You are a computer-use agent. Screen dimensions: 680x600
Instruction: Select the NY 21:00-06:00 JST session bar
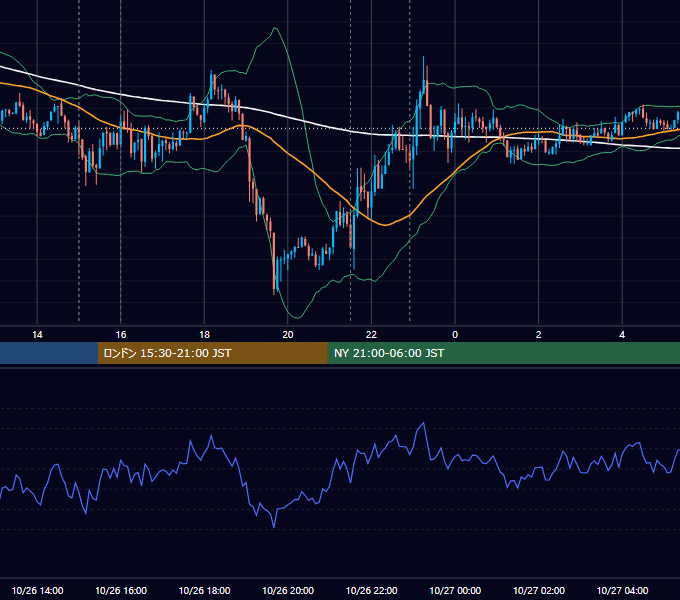(x=503, y=353)
